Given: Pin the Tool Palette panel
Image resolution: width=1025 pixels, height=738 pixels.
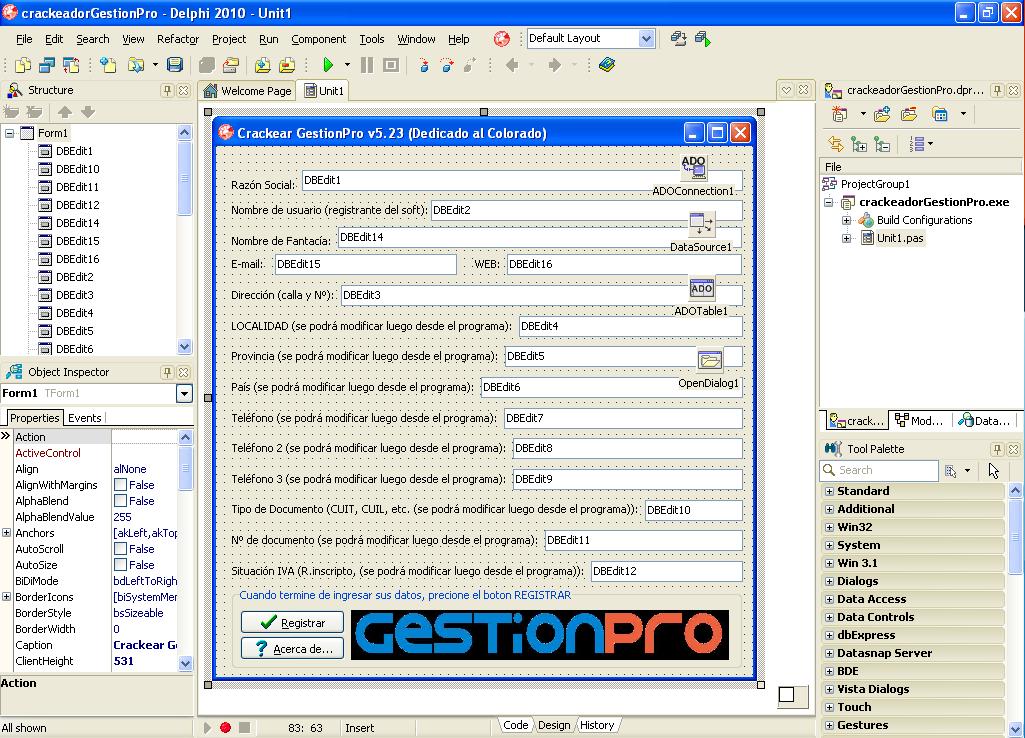Looking at the screenshot, I should [997, 449].
